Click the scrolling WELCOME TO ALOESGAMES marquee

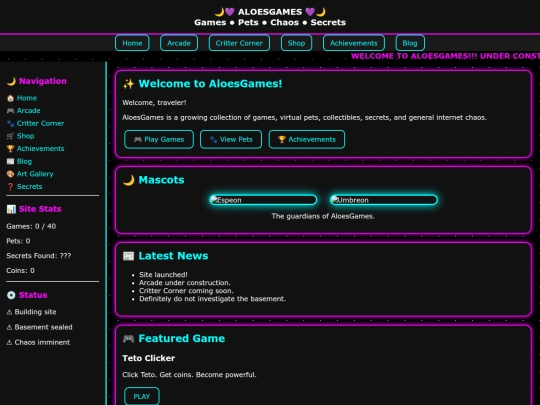[445, 56]
